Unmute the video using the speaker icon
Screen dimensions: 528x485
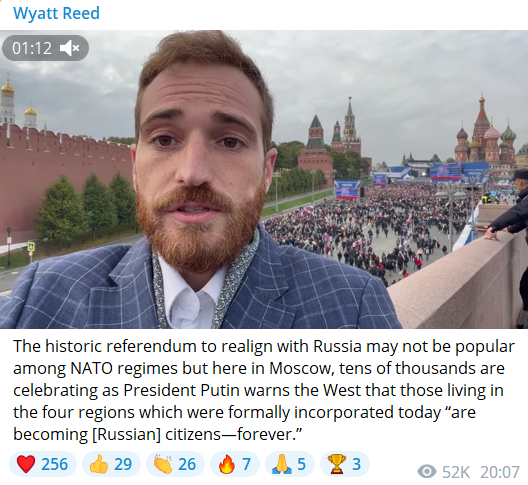[x=70, y=48]
